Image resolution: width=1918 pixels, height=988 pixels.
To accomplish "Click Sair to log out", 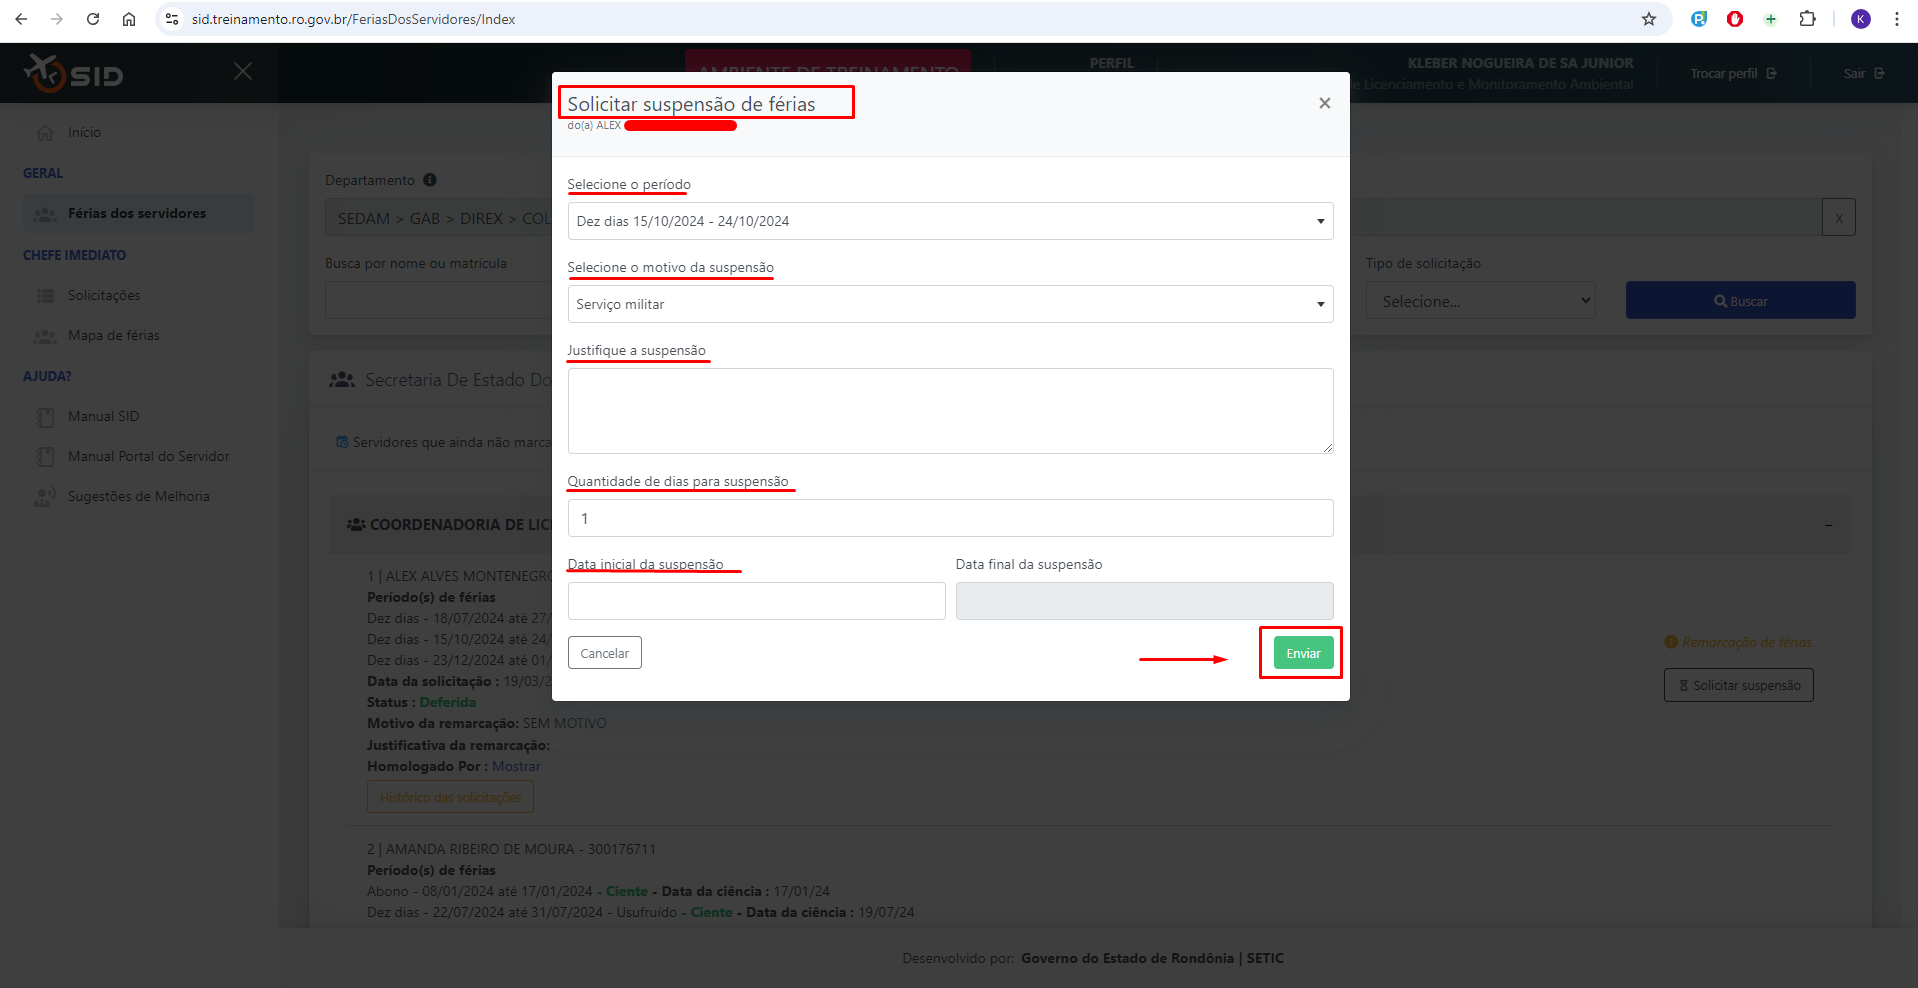I will [1864, 73].
